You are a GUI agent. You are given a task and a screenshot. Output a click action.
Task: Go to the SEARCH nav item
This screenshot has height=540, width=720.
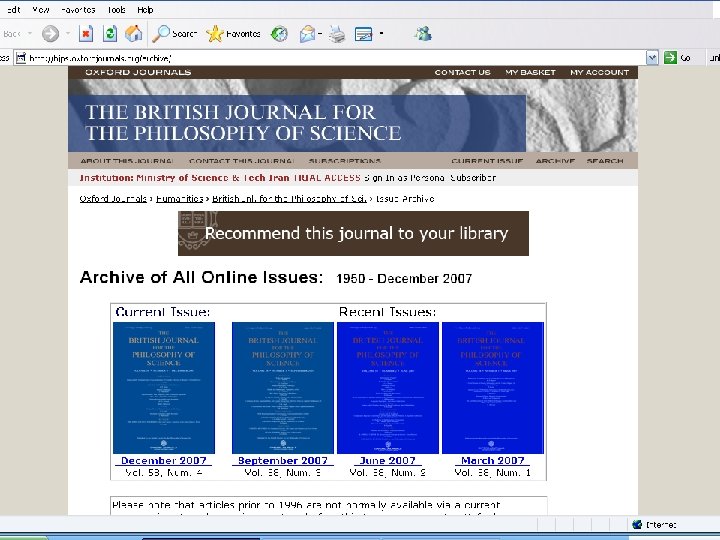[605, 161]
